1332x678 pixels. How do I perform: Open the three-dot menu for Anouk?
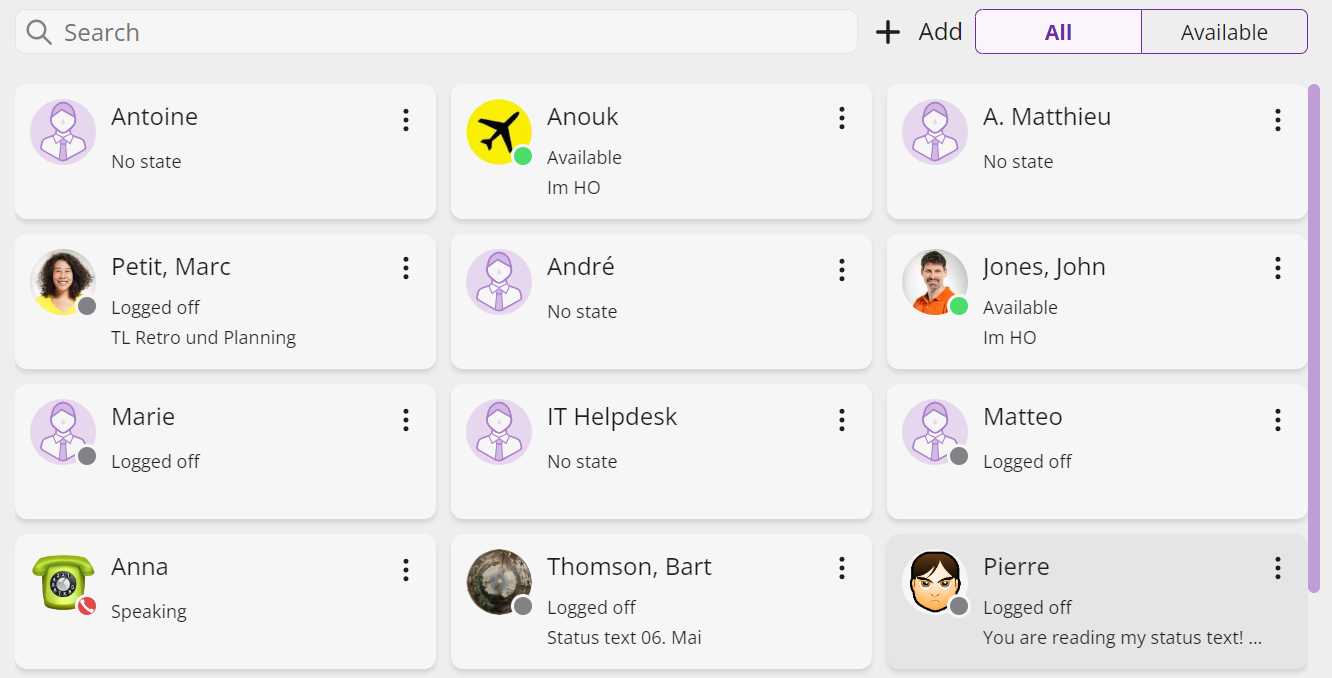(841, 118)
